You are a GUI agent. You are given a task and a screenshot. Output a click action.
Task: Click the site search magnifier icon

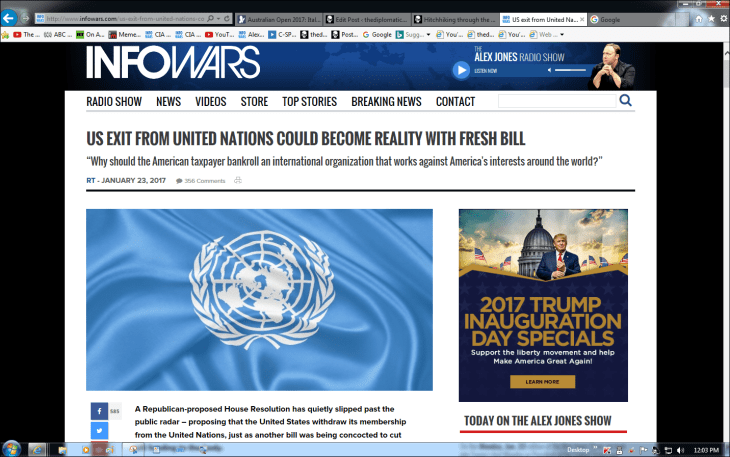(626, 101)
